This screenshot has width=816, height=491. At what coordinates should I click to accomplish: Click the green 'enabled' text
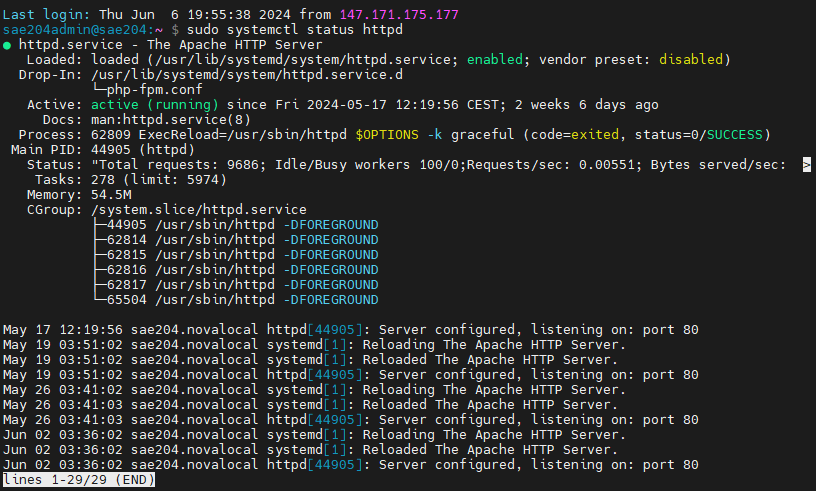pyautogui.click(x=495, y=59)
